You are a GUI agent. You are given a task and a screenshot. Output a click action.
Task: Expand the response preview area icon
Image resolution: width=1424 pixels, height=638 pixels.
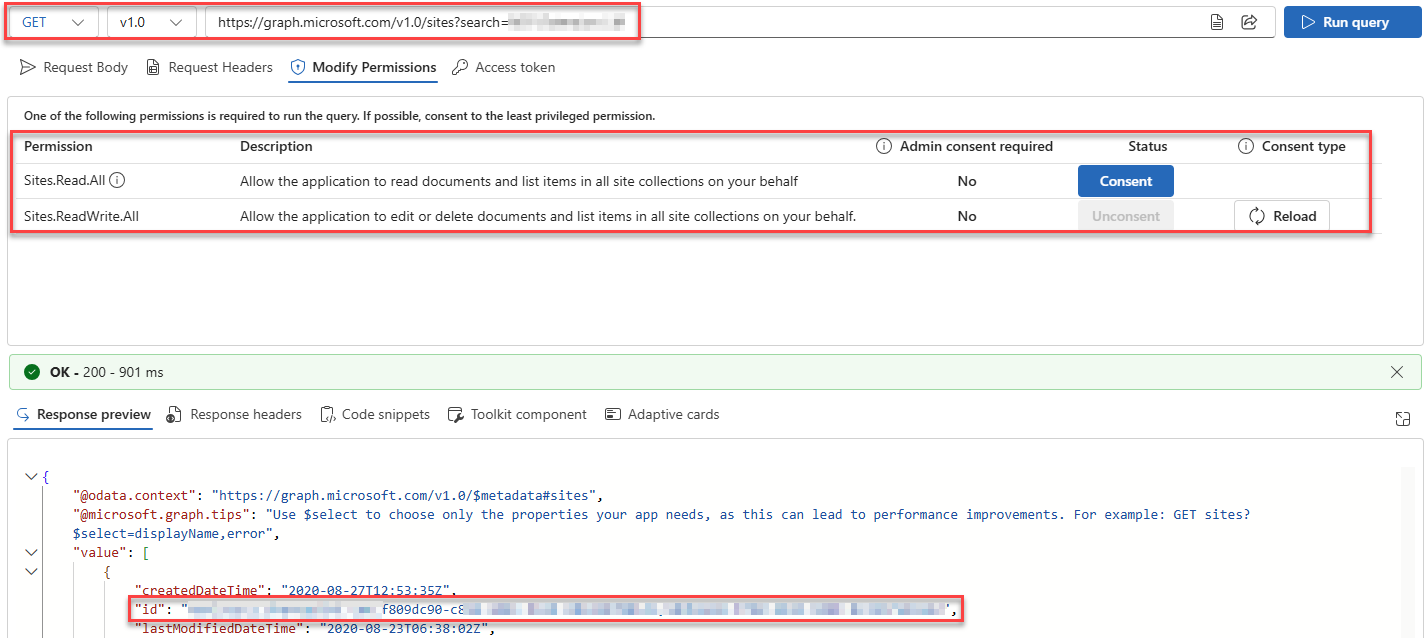[1403, 419]
